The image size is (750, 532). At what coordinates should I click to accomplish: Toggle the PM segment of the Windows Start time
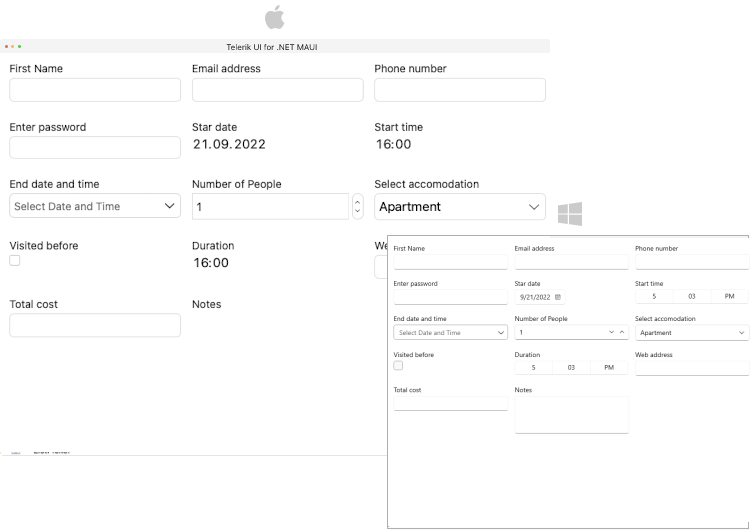[729, 297]
